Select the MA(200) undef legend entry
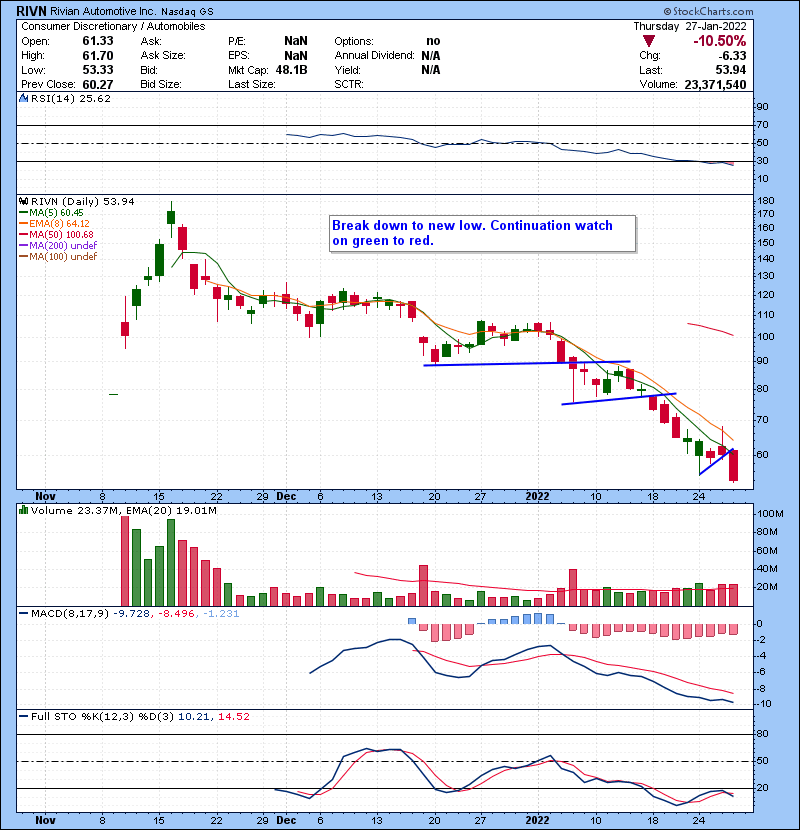This screenshot has width=800, height=830. [58, 246]
